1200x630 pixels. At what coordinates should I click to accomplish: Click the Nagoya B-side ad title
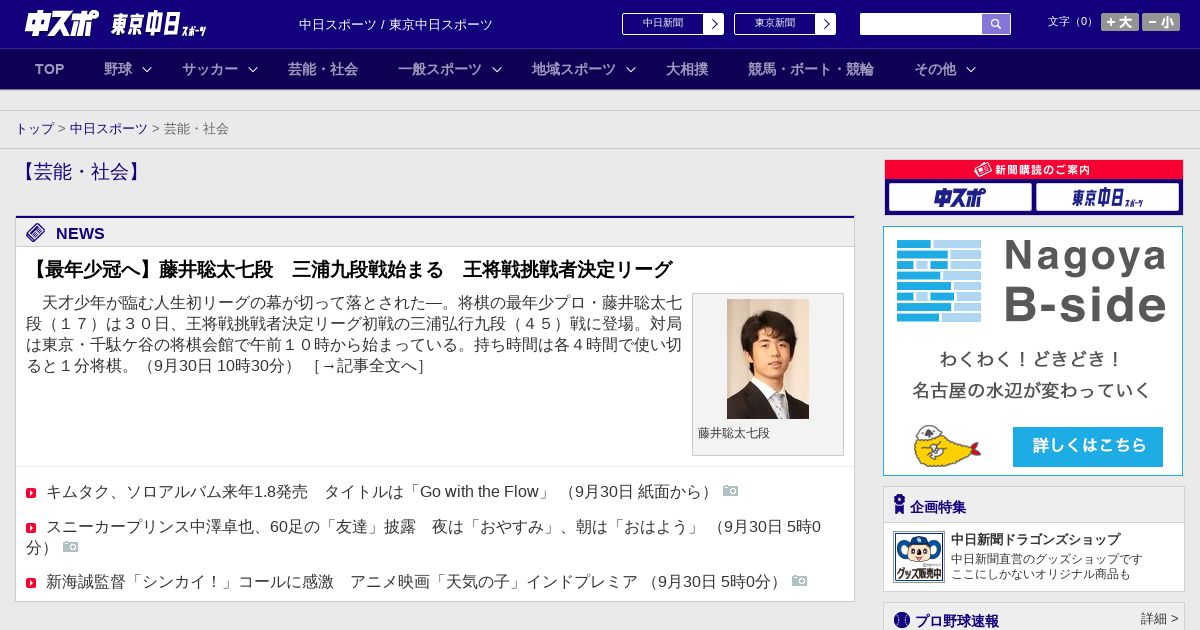(x=1085, y=281)
